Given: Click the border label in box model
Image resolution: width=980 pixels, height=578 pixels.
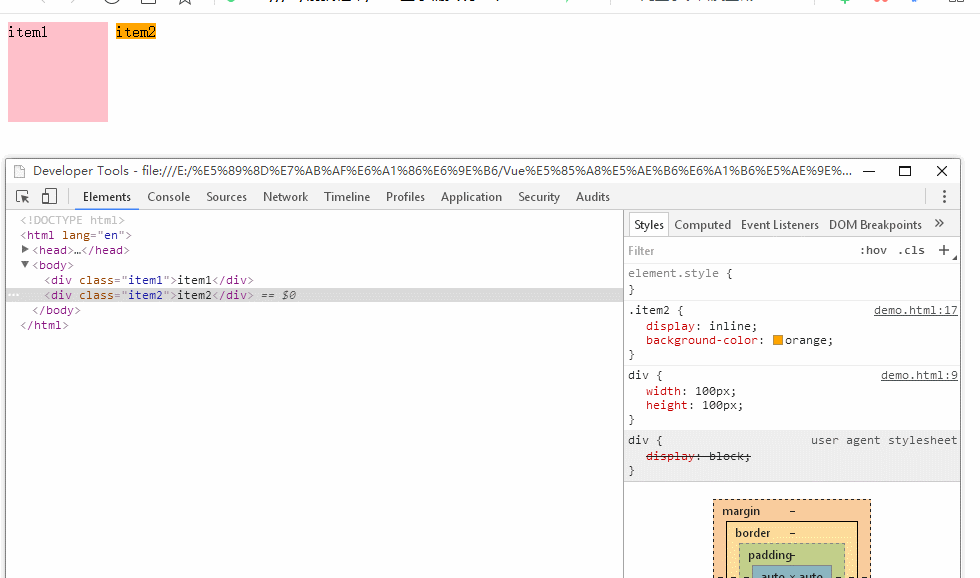Looking at the screenshot, I should [752, 533].
